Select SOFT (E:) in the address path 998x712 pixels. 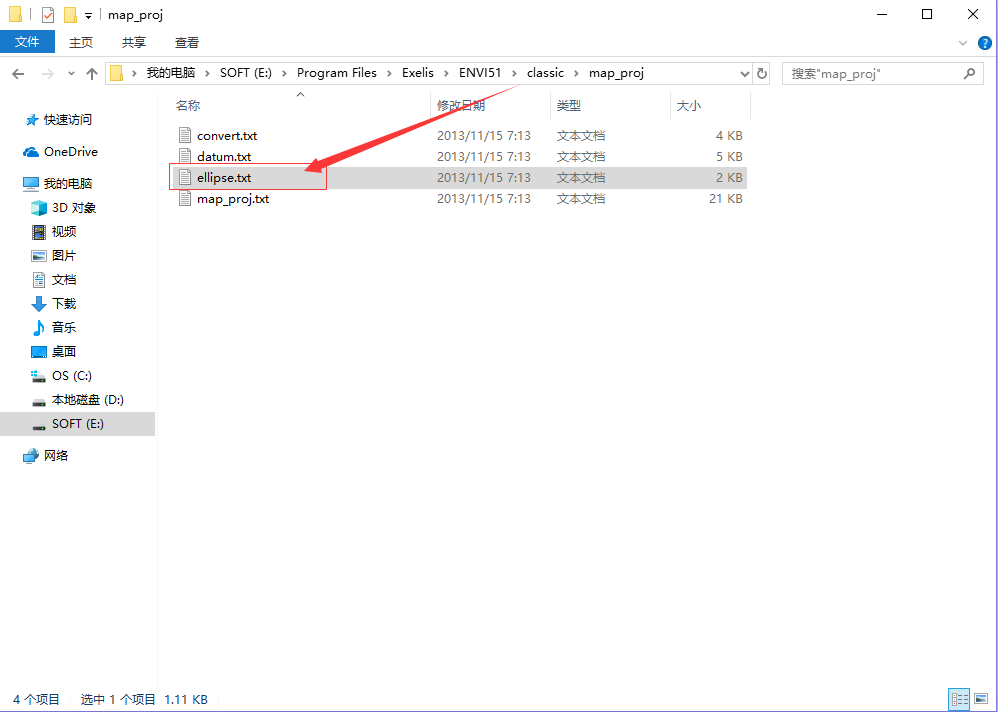(246, 73)
